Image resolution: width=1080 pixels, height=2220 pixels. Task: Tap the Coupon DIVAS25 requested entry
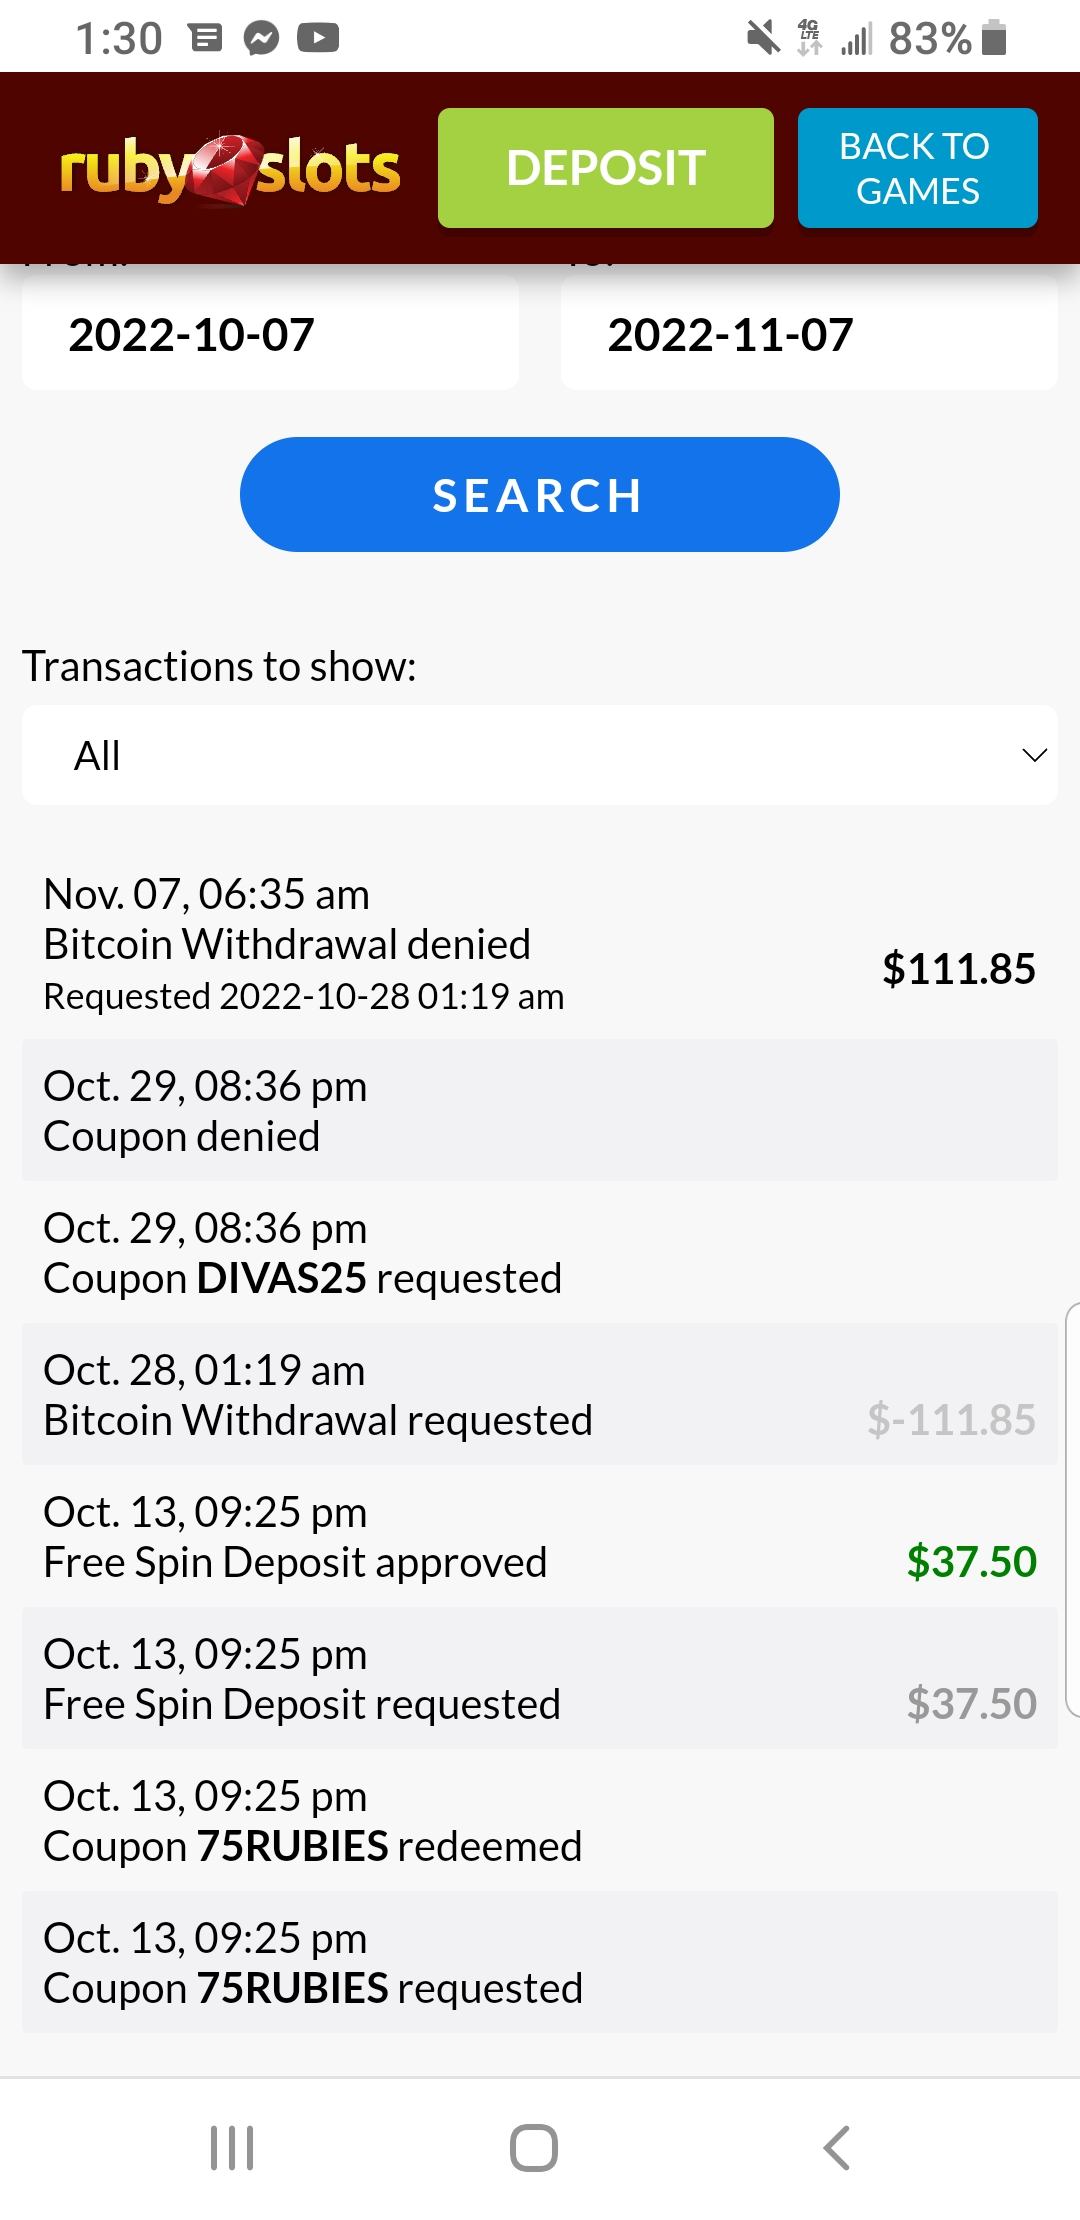point(540,1253)
